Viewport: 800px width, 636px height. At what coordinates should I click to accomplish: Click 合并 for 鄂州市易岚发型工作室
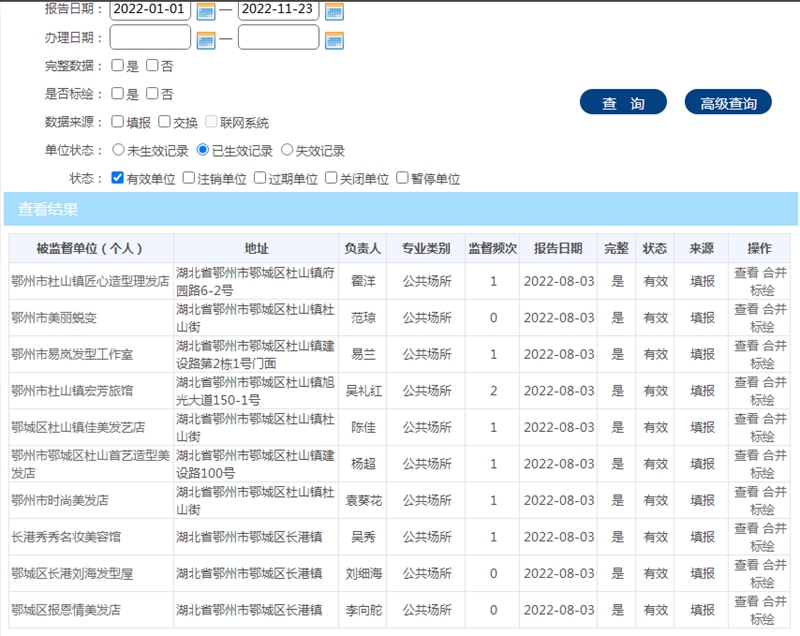(x=774, y=346)
